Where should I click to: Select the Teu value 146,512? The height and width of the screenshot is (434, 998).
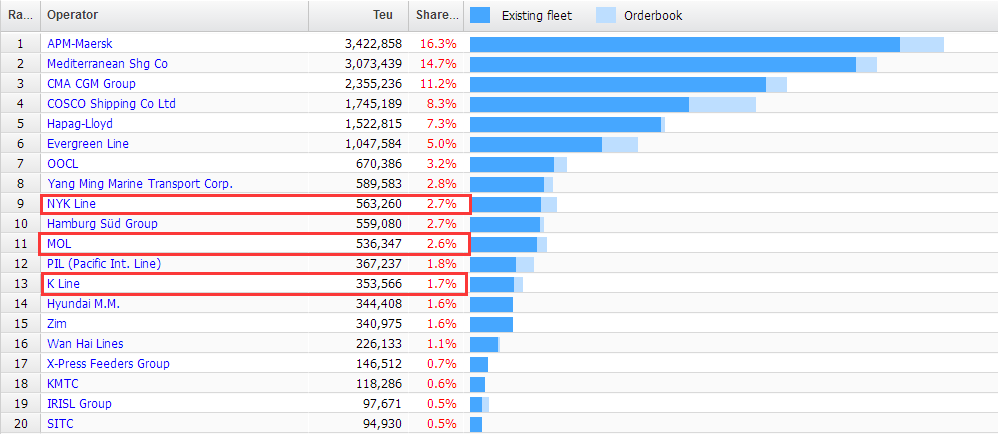(x=379, y=364)
